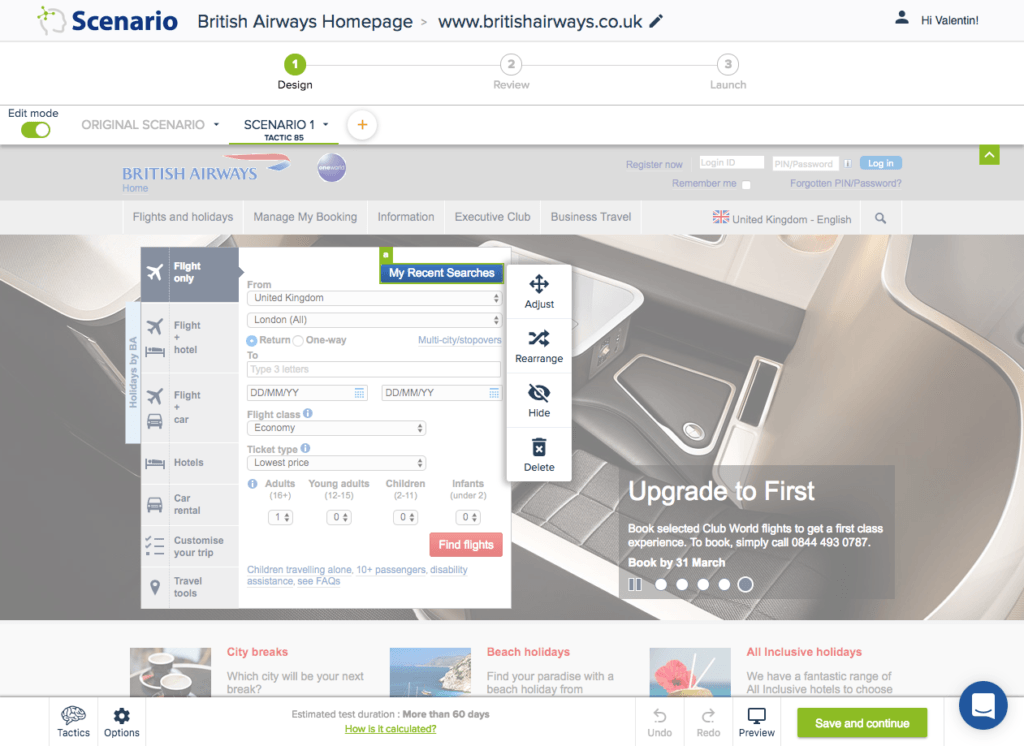
Task: Click the Flight class info icon
Action: [308, 414]
